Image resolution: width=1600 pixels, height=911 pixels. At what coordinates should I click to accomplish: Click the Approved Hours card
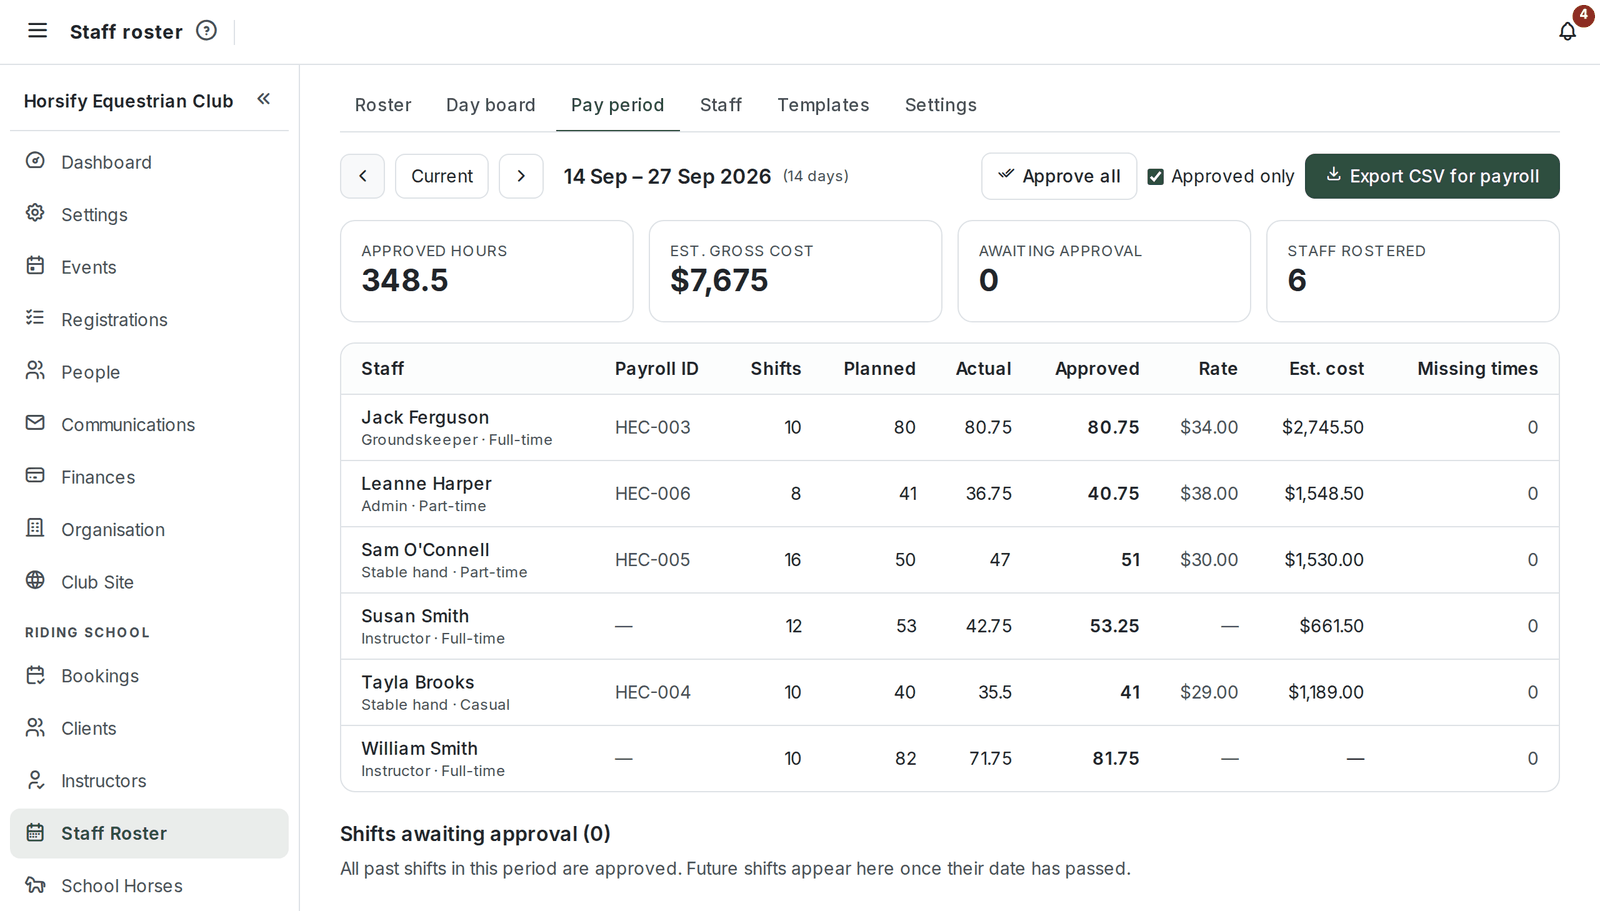click(486, 271)
